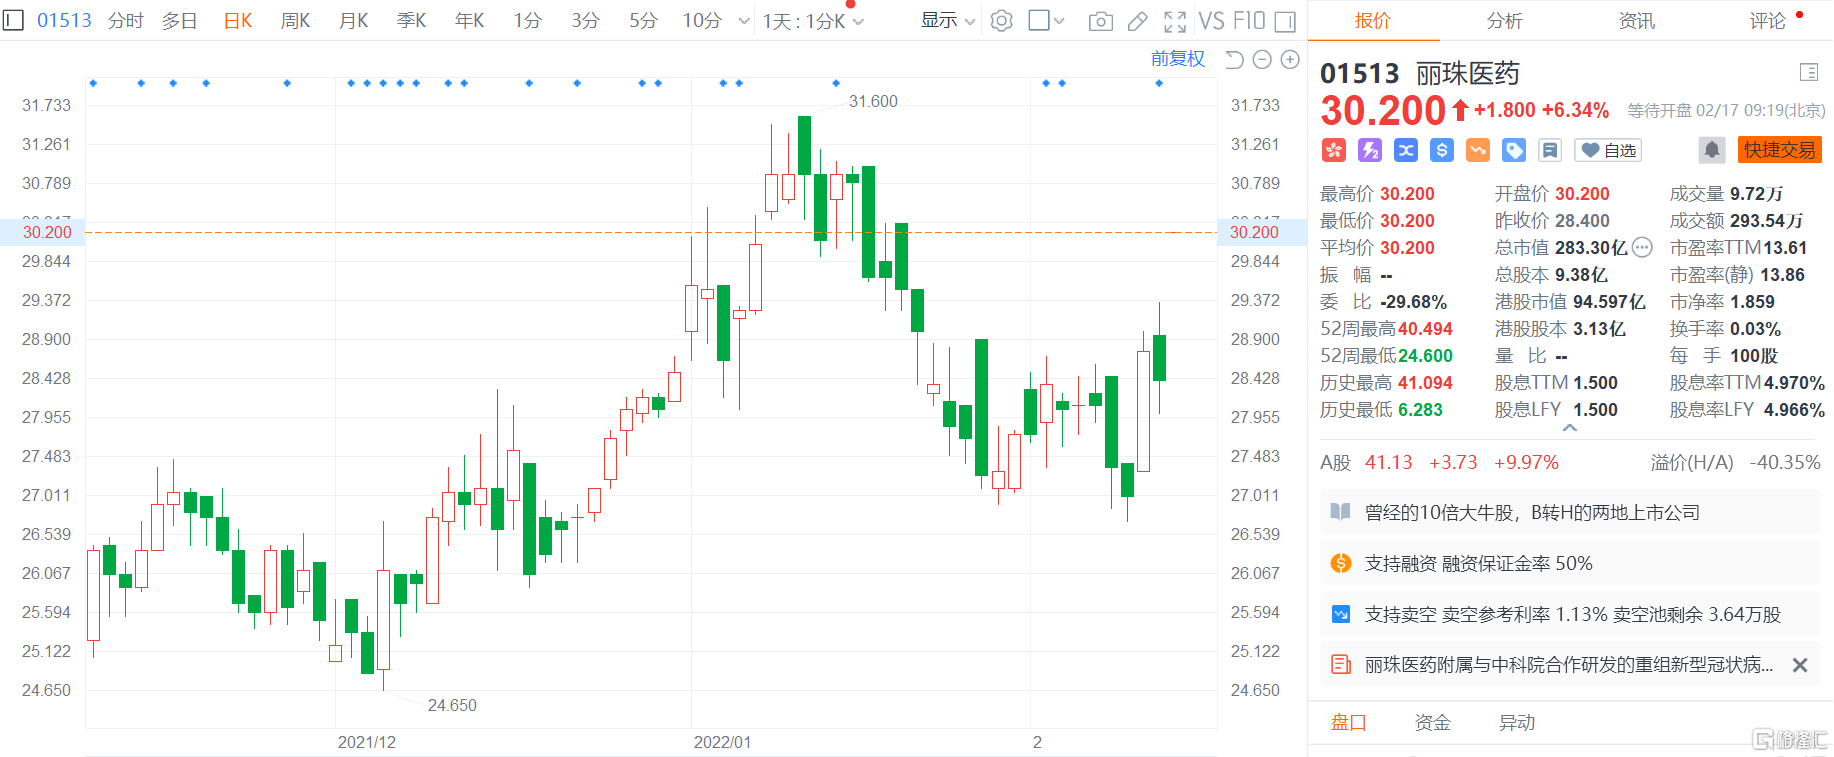Viewport: 1834px width, 757px height.
Task: Toggle the left panel layout icon
Action: 13,20
